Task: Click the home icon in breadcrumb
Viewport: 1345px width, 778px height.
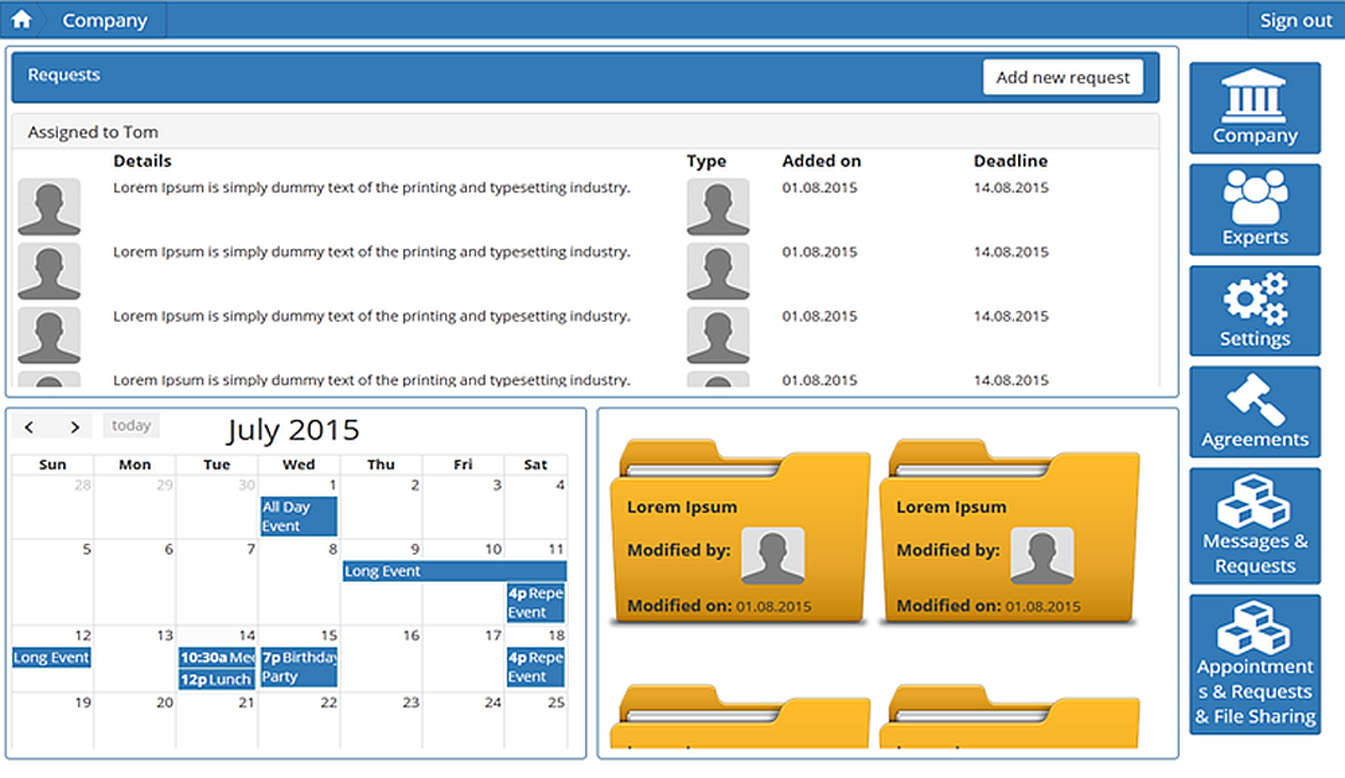Action: pos(21,20)
